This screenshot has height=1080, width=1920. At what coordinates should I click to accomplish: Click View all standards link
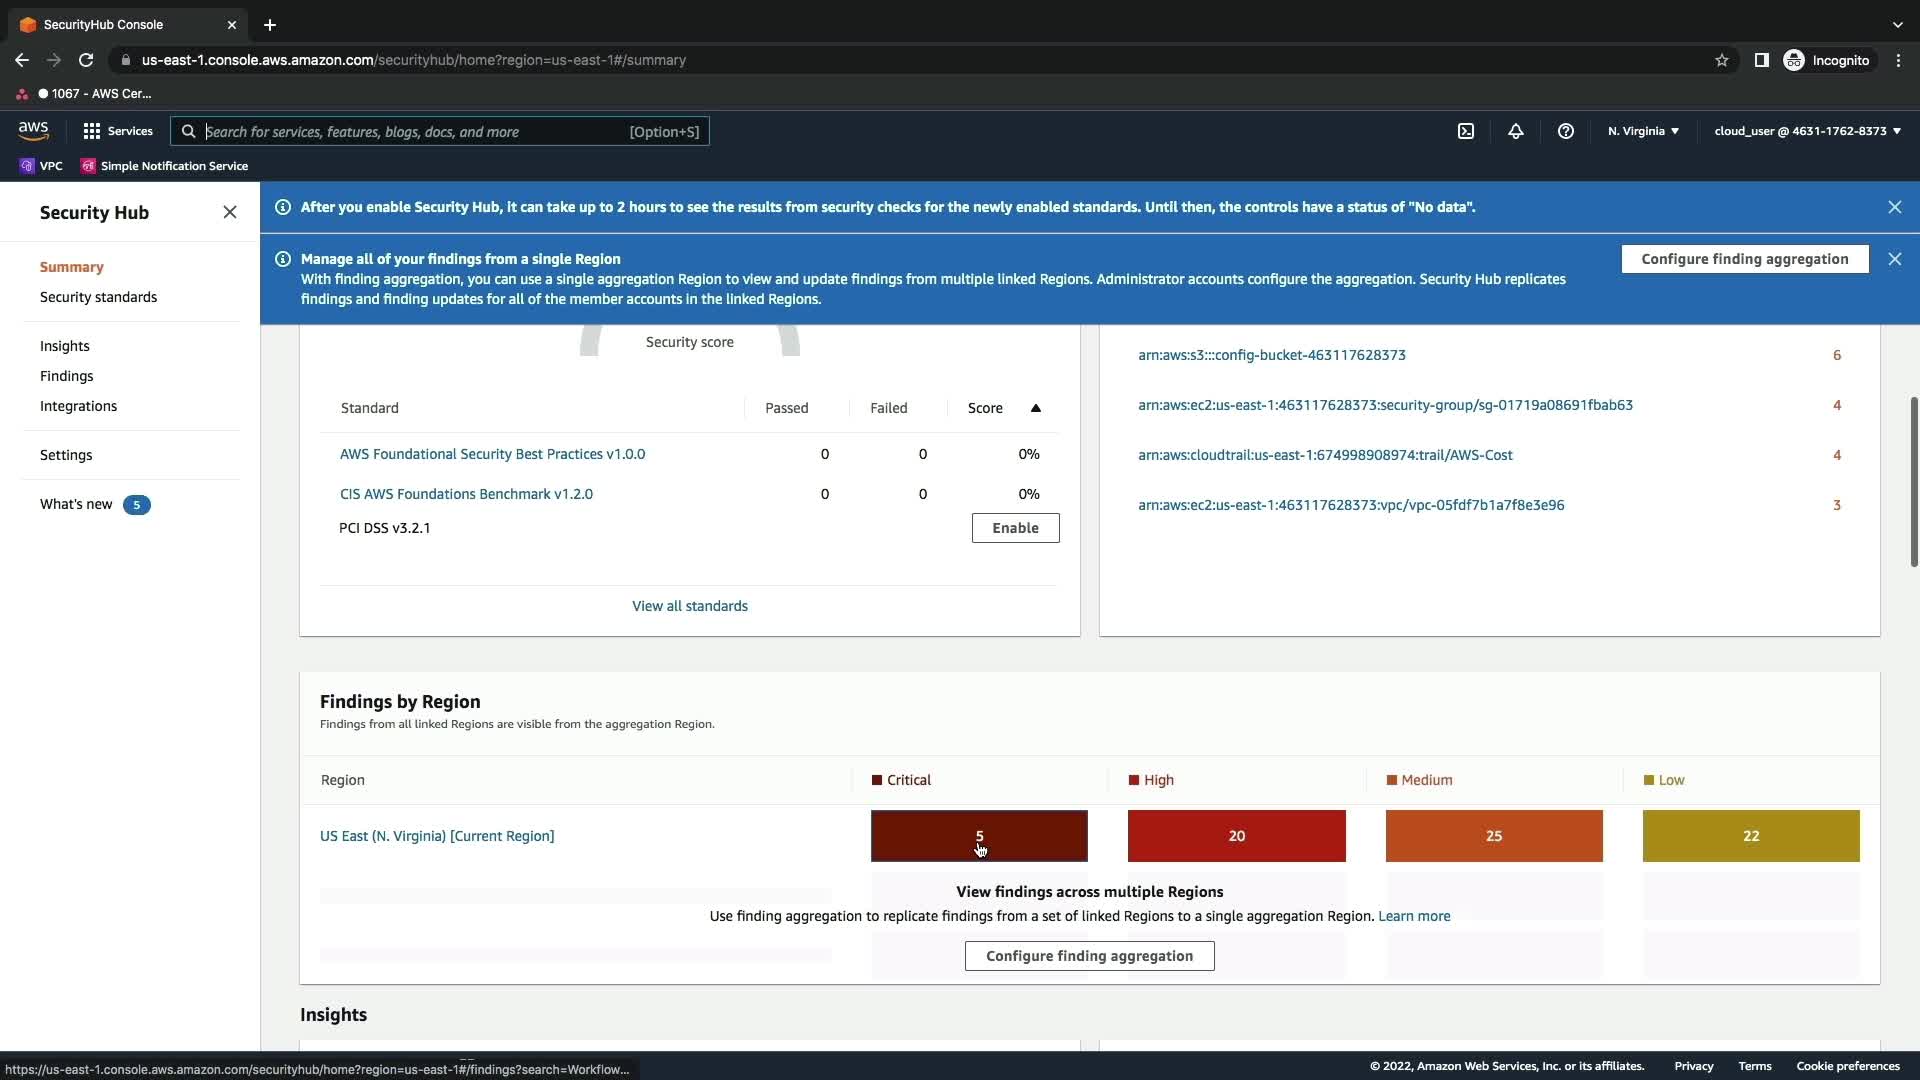coord(690,606)
